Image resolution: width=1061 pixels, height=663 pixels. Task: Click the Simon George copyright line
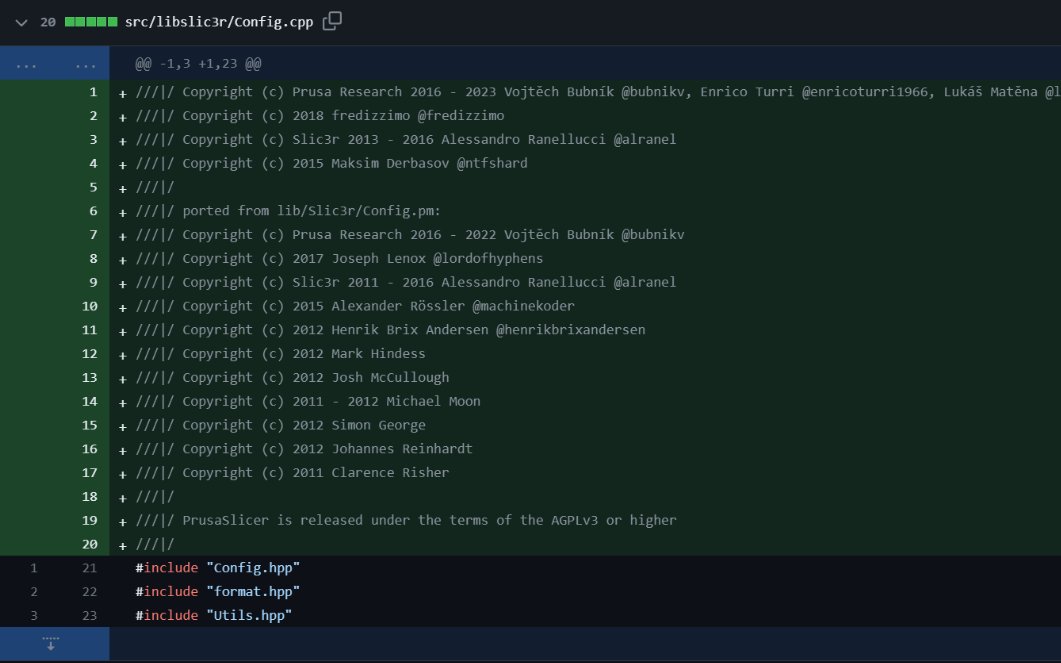click(280, 426)
